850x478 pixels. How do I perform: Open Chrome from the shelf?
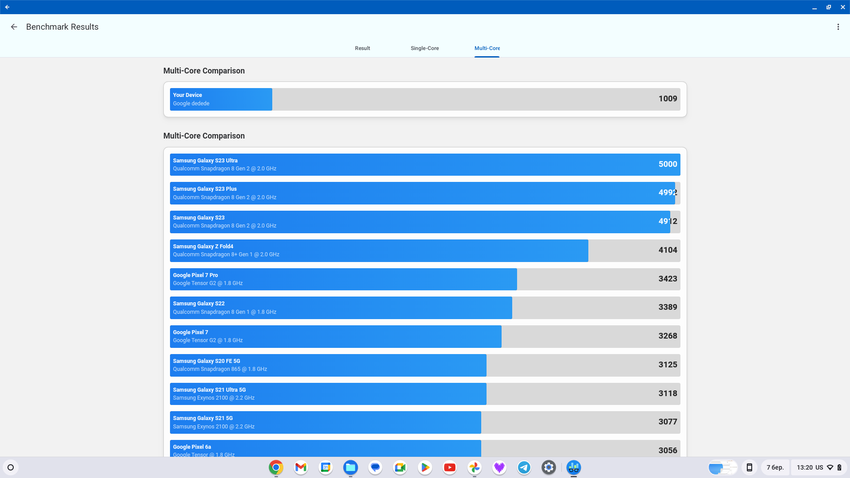(x=275, y=467)
